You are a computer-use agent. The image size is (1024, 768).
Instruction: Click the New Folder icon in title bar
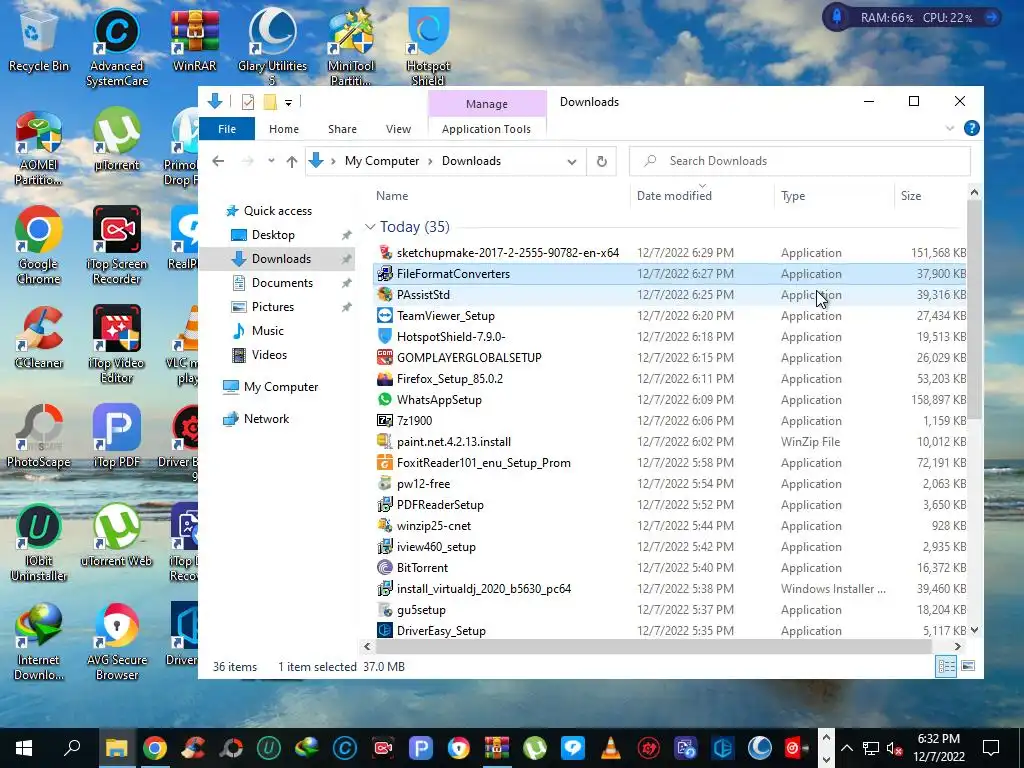point(270,102)
